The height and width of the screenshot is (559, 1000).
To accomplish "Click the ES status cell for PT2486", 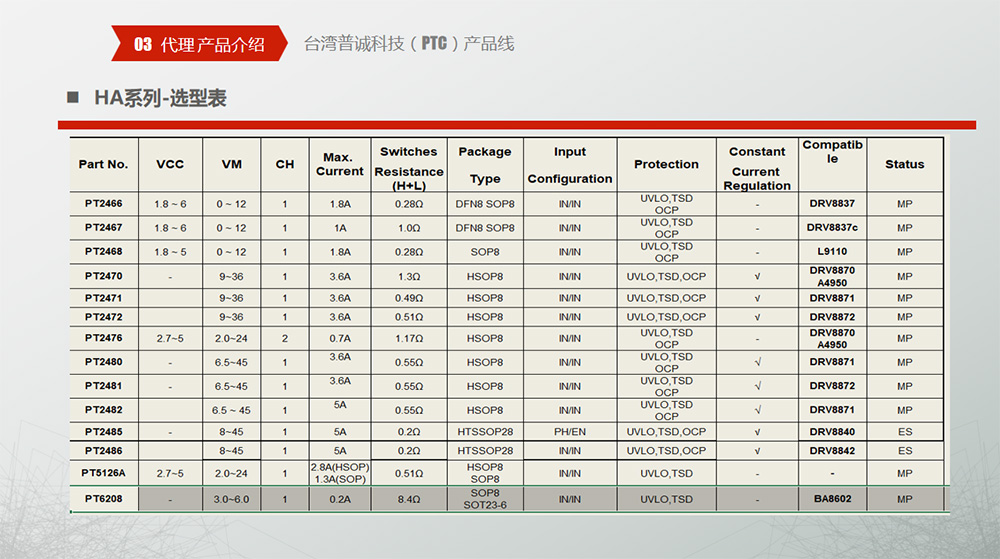I will (904, 451).
